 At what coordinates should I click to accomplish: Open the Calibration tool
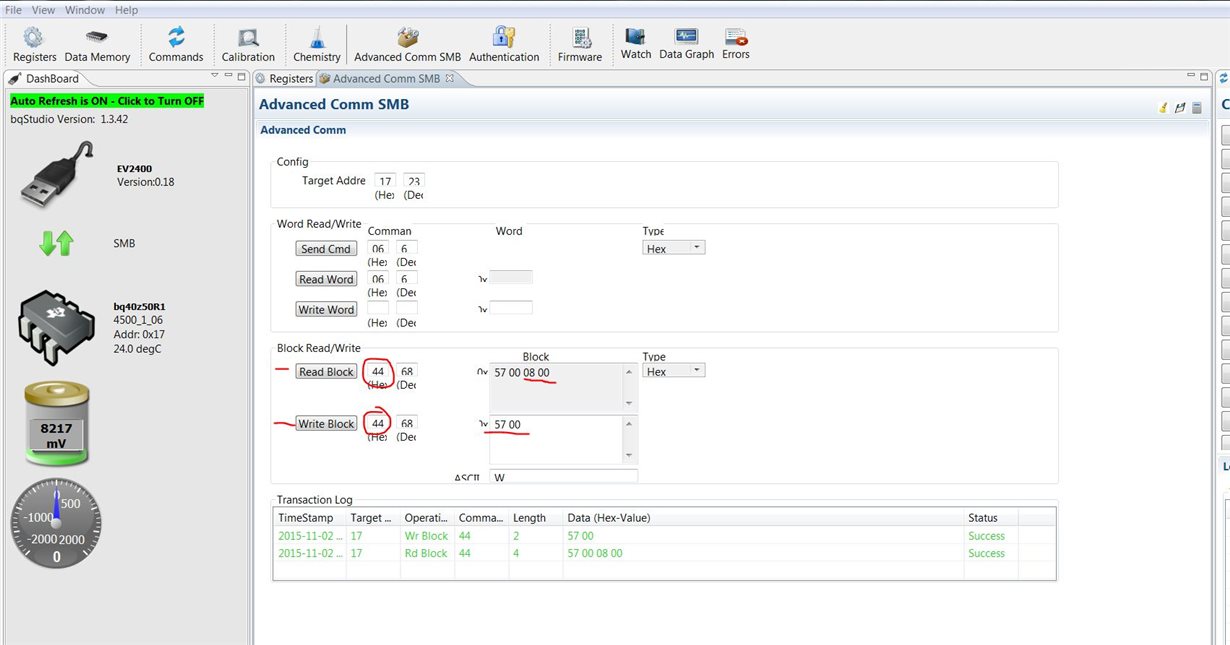point(248,45)
